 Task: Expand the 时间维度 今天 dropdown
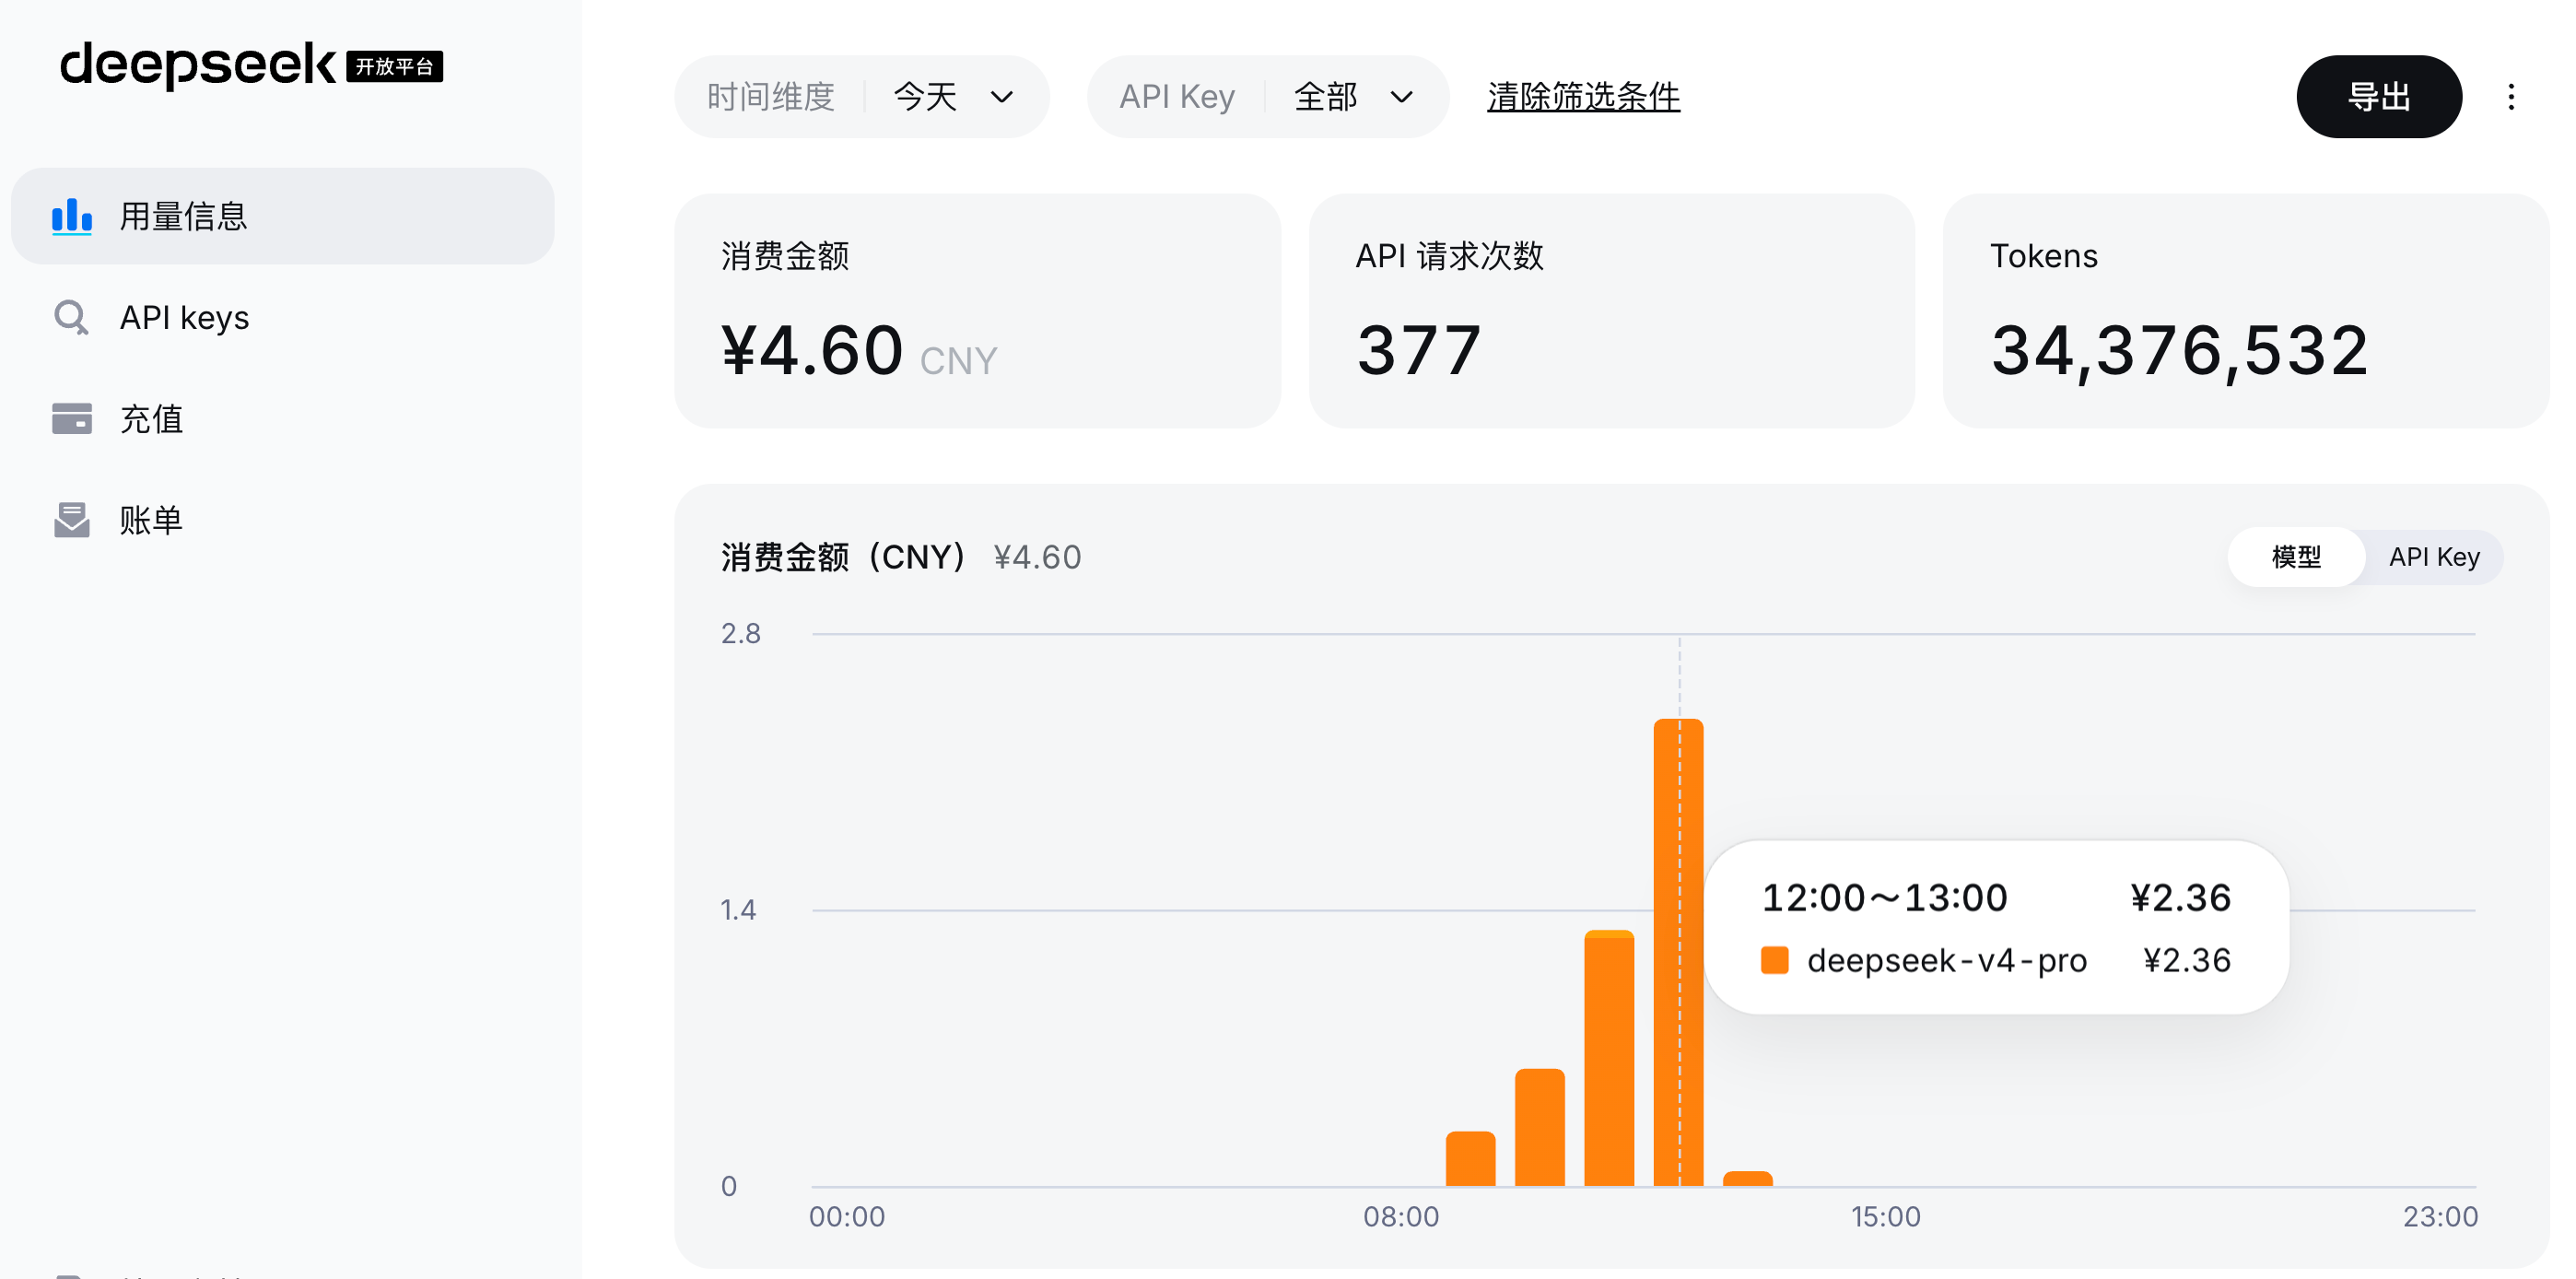861,97
